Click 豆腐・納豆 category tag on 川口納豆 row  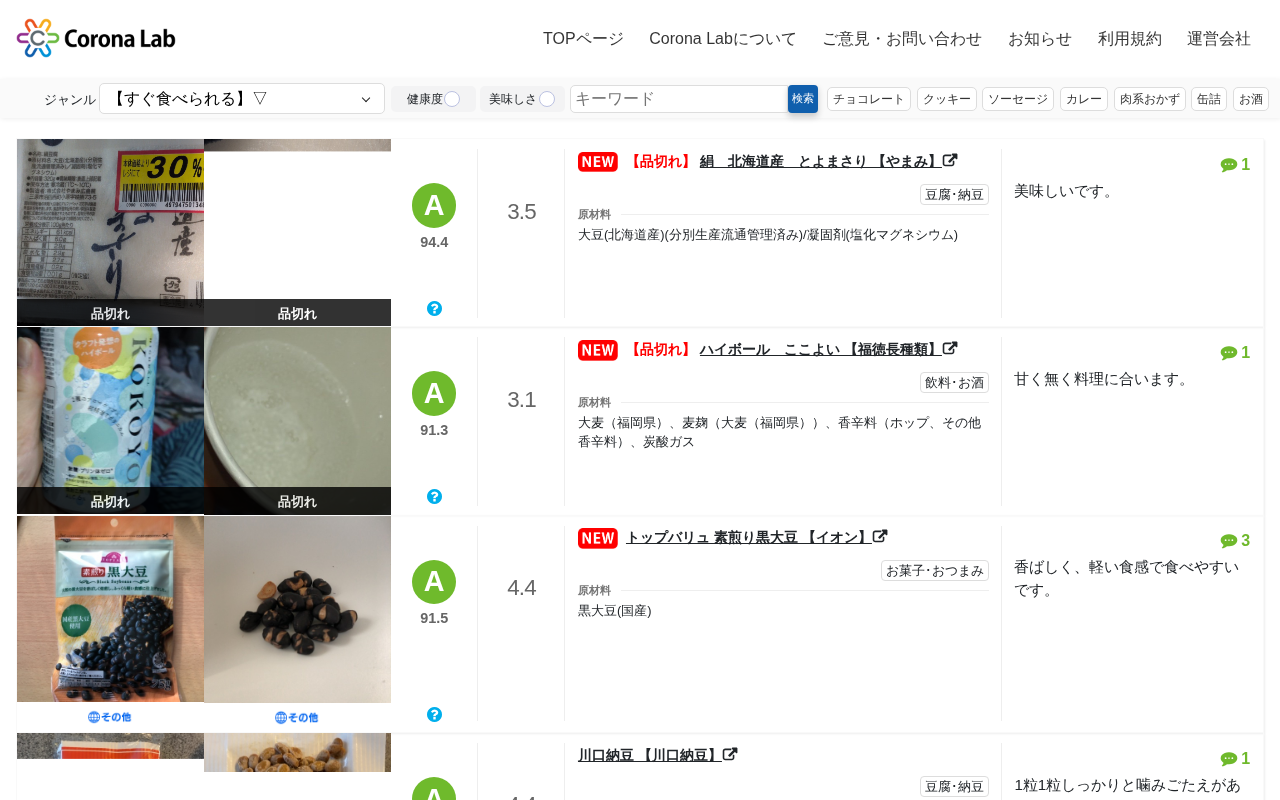coord(954,787)
